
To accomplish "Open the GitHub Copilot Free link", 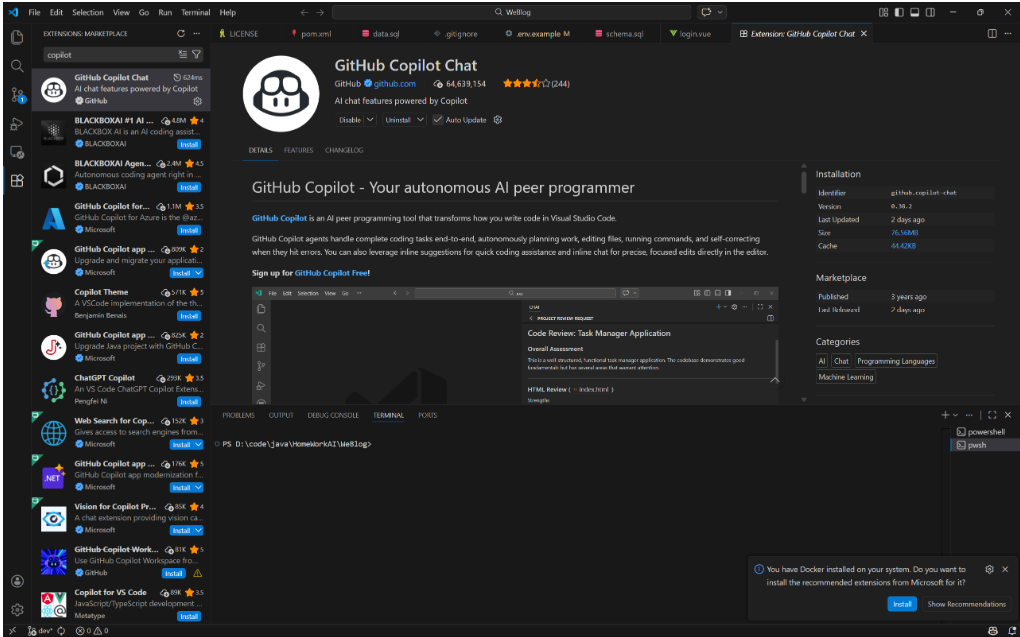I will coord(331,273).
